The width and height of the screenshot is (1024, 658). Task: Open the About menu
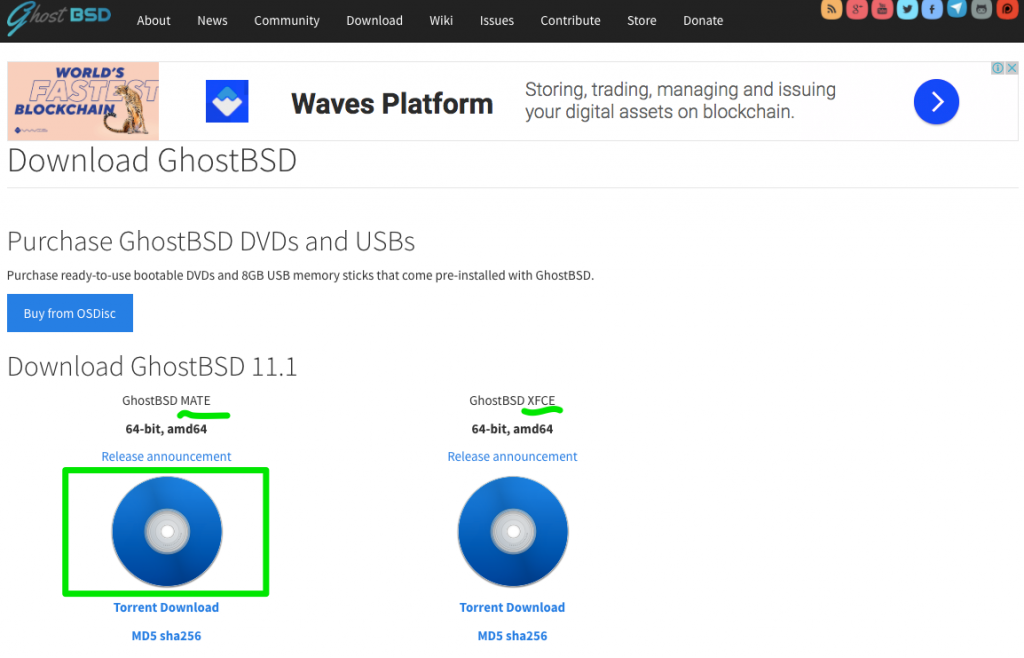pos(153,21)
